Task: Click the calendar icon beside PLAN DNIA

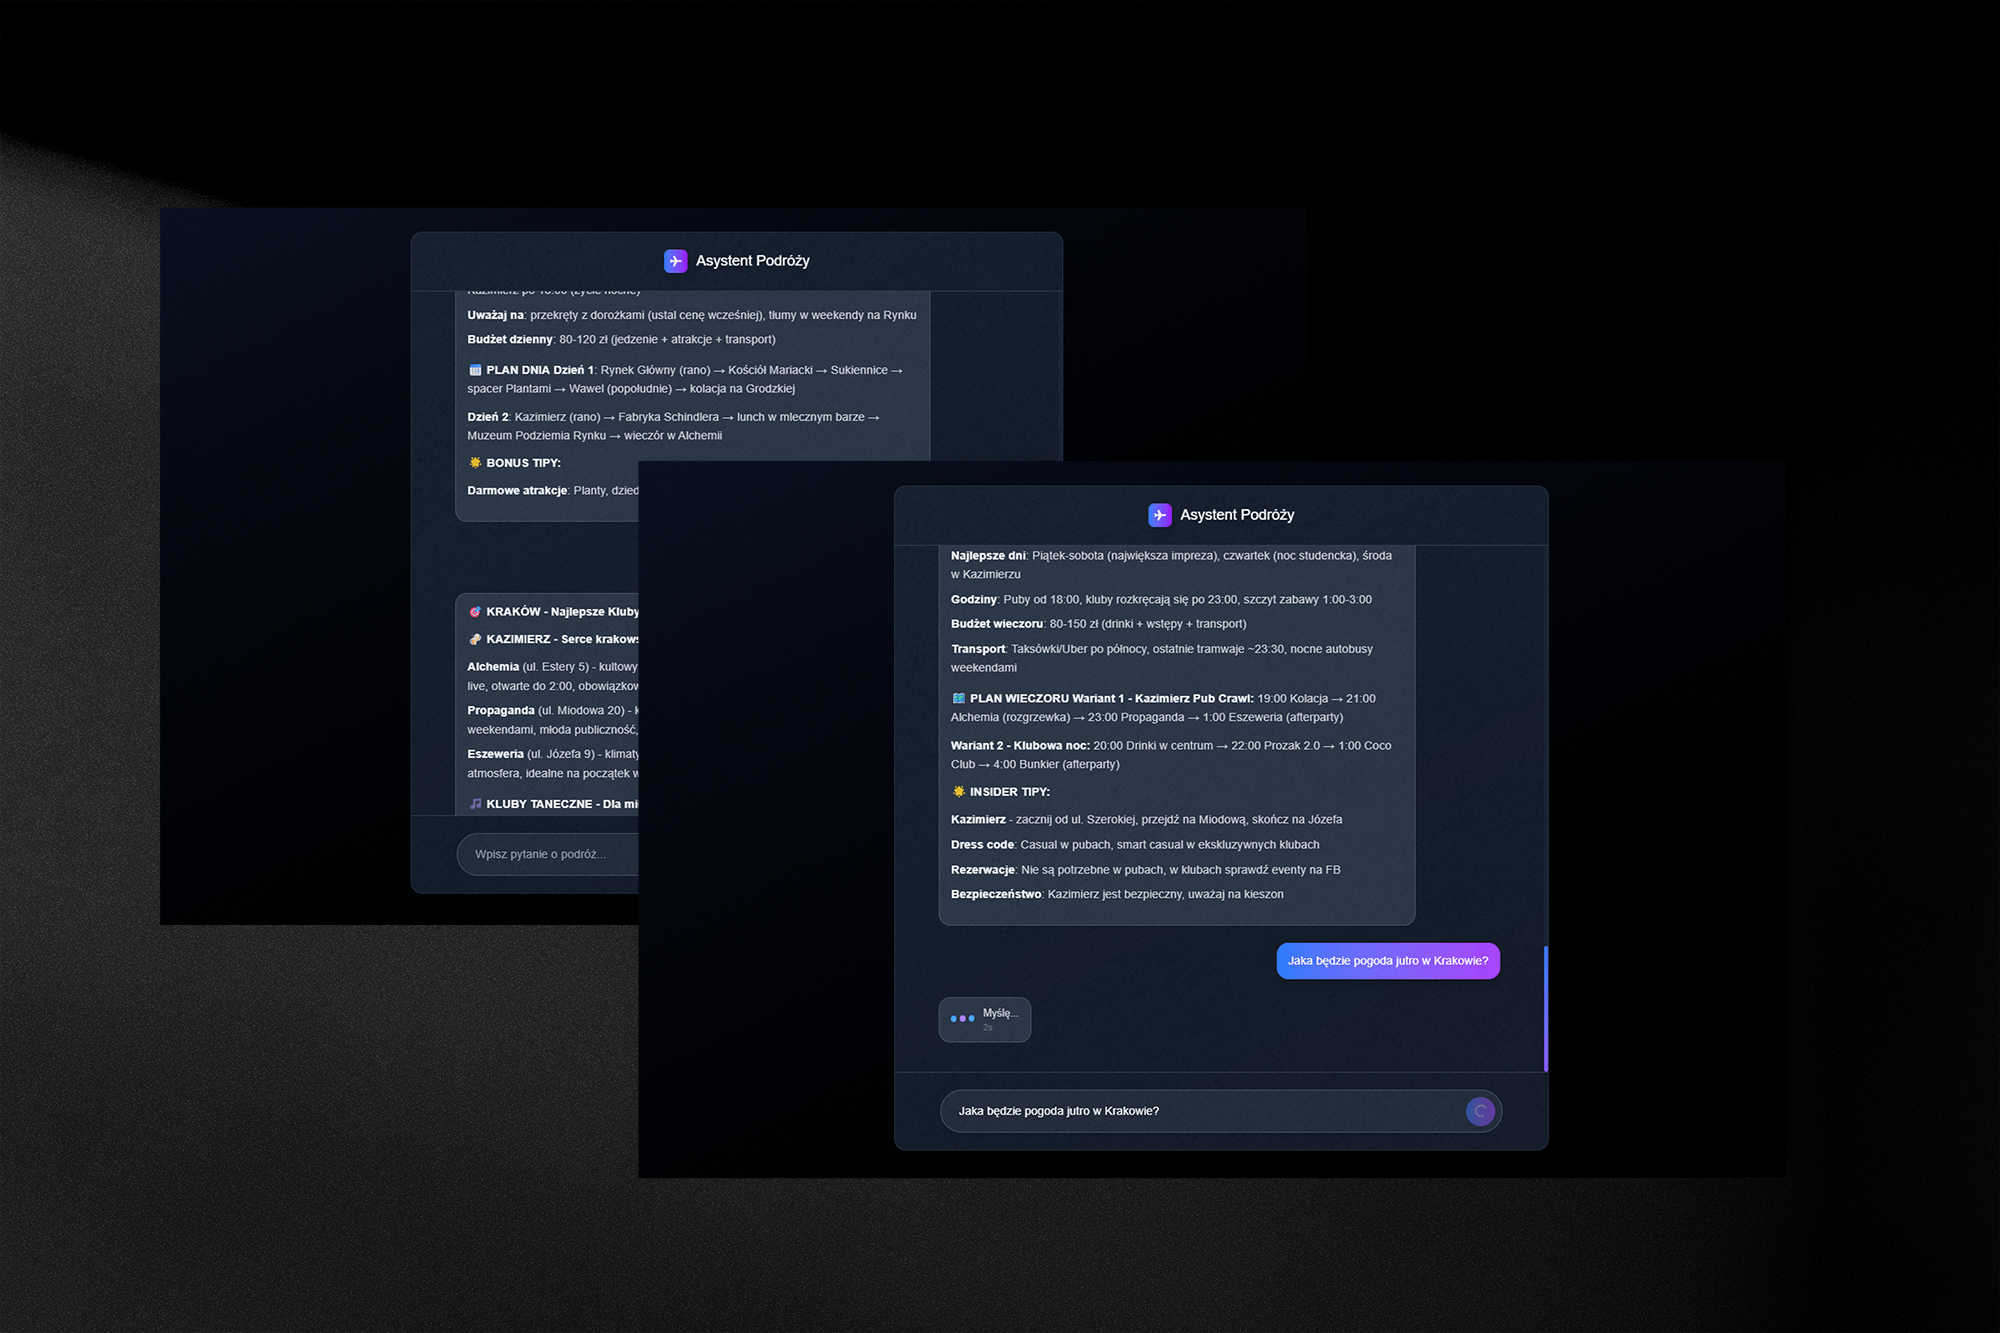Action: (475, 370)
